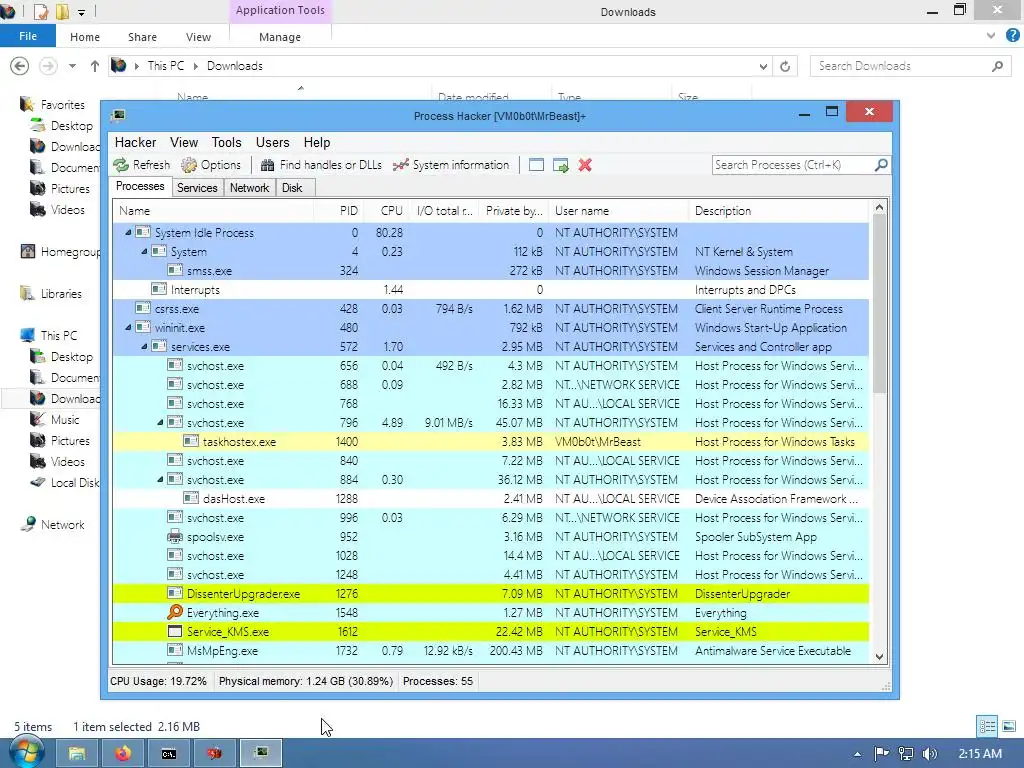Click the Explorer Back arrow button
This screenshot has height=768, width=1024.
pos(20,66)
